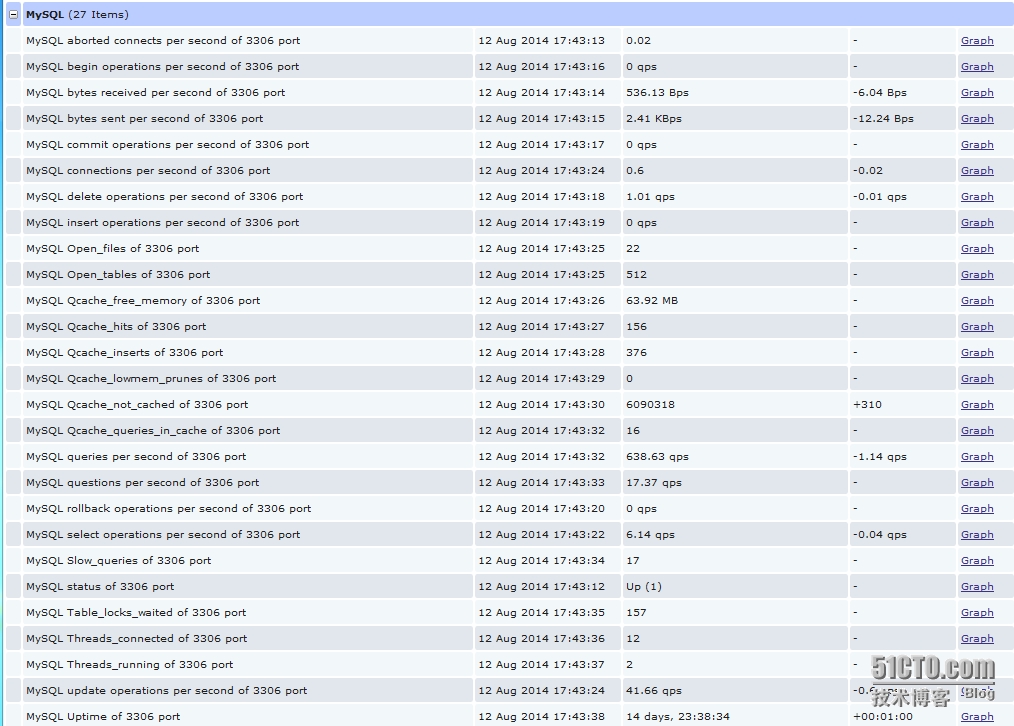Select 'MySQL connections per second of 3306 port'
The height and width of the screenshot is (726, 1014).
(148, 171)
